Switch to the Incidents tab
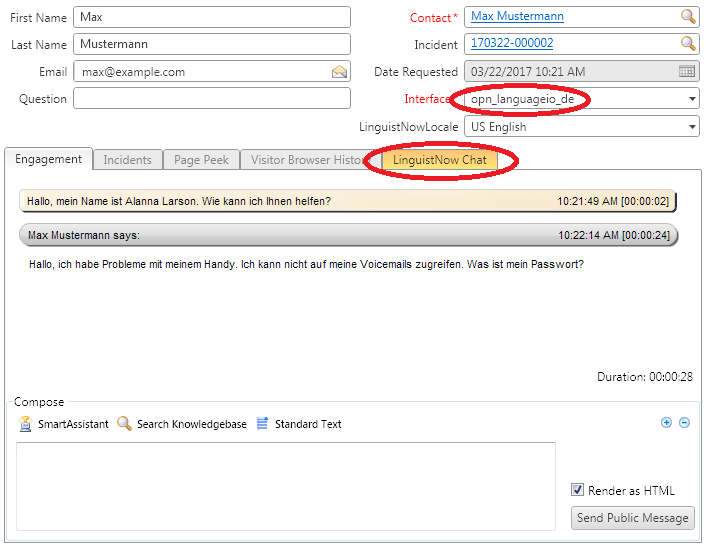The image size is (706, 547). (128, 160)
